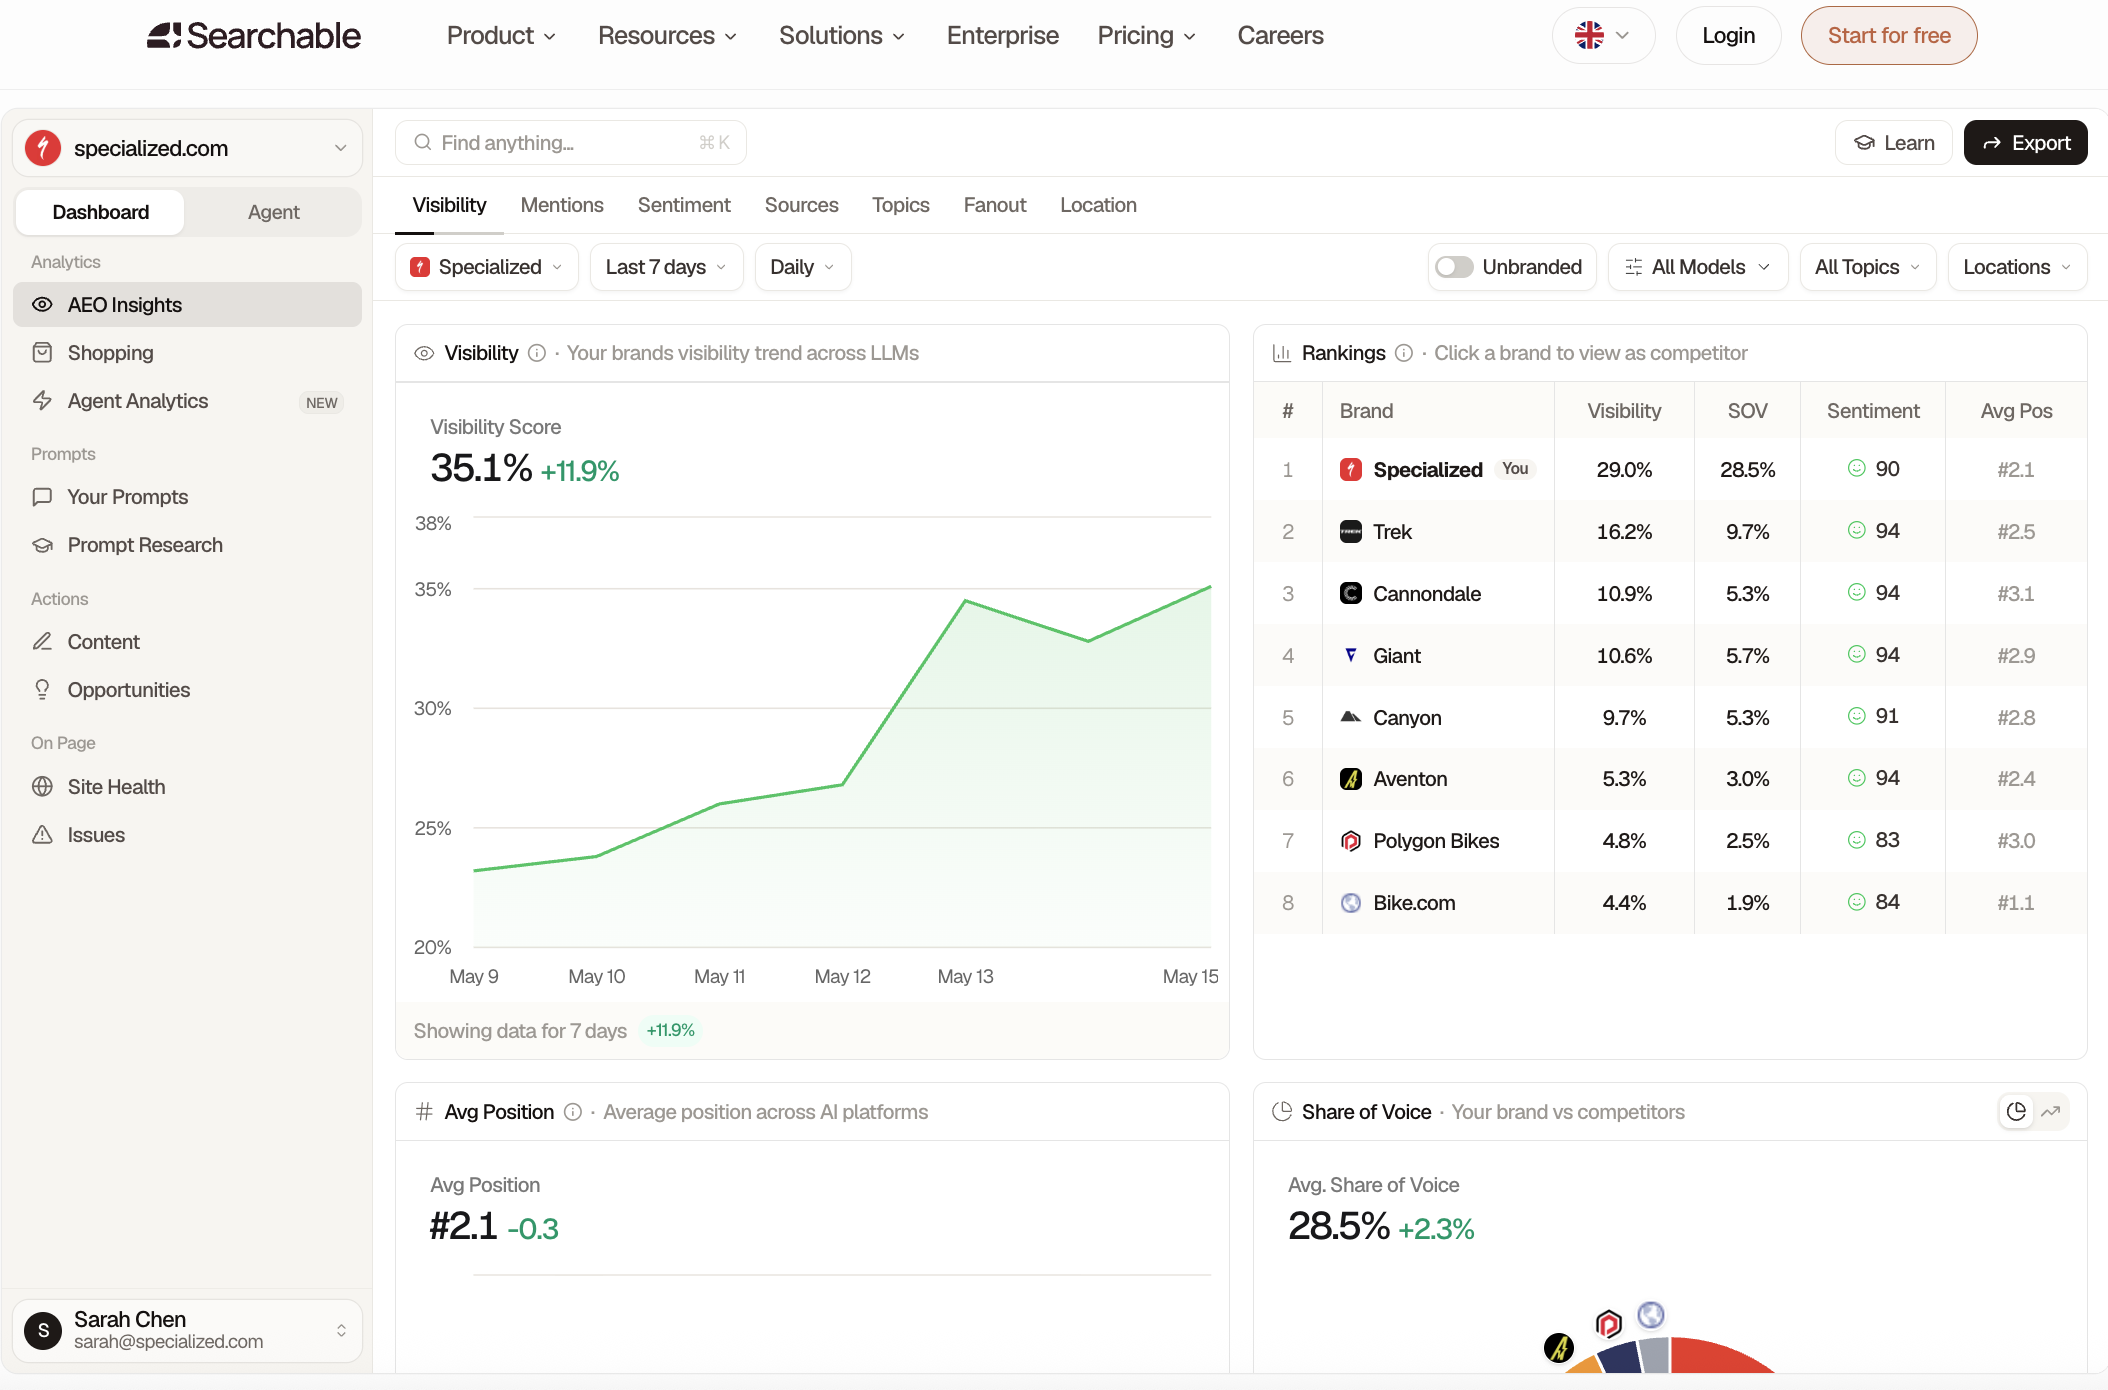This screenshot has width=2108, height=1390.
Task: Click the Opportunities lightbulb icon
Action: coord(42,690)
